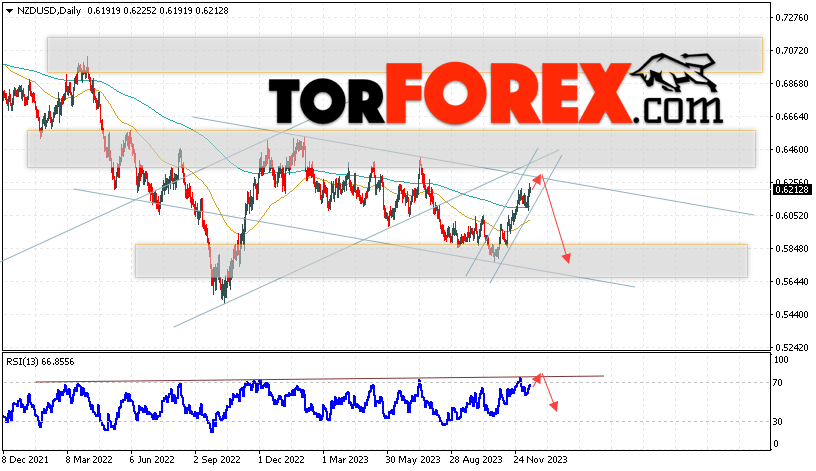
Task: Click the 1 Mar 2023 date label
Action: 345,460
